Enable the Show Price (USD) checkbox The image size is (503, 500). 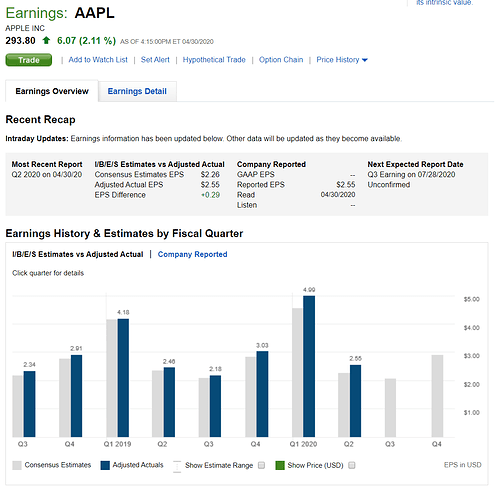click(352, 465)
